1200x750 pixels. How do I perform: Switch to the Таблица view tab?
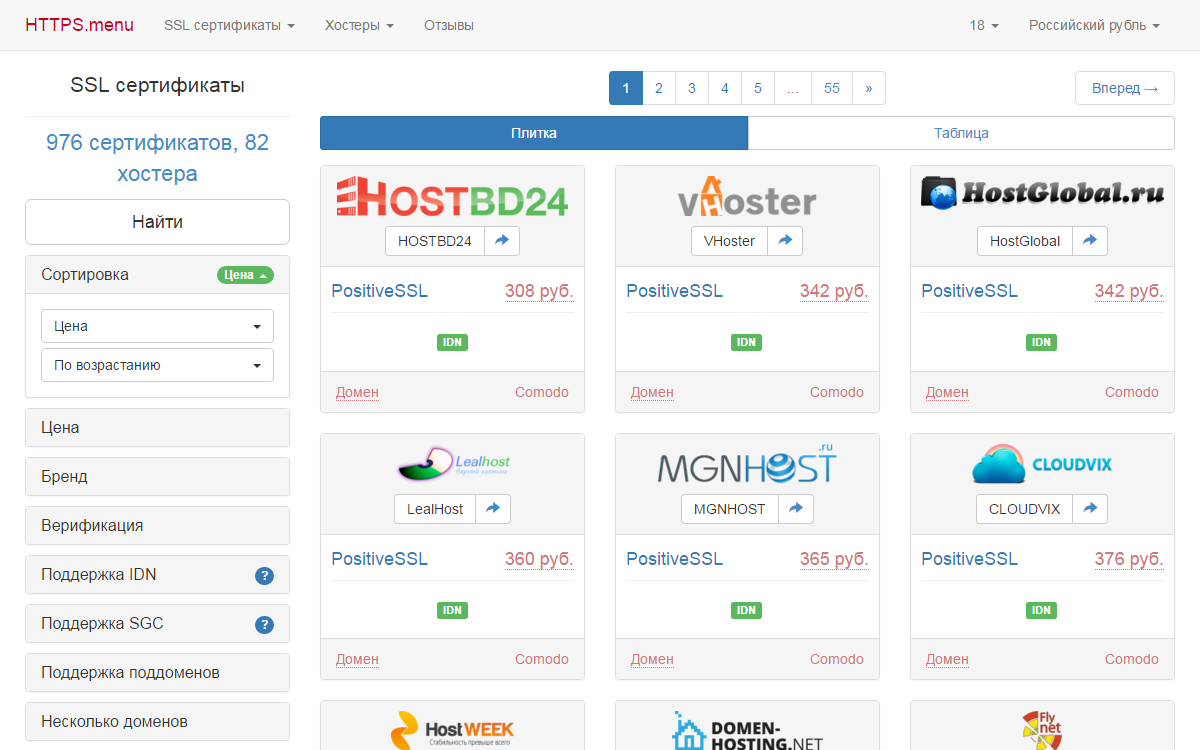(961, 133)
